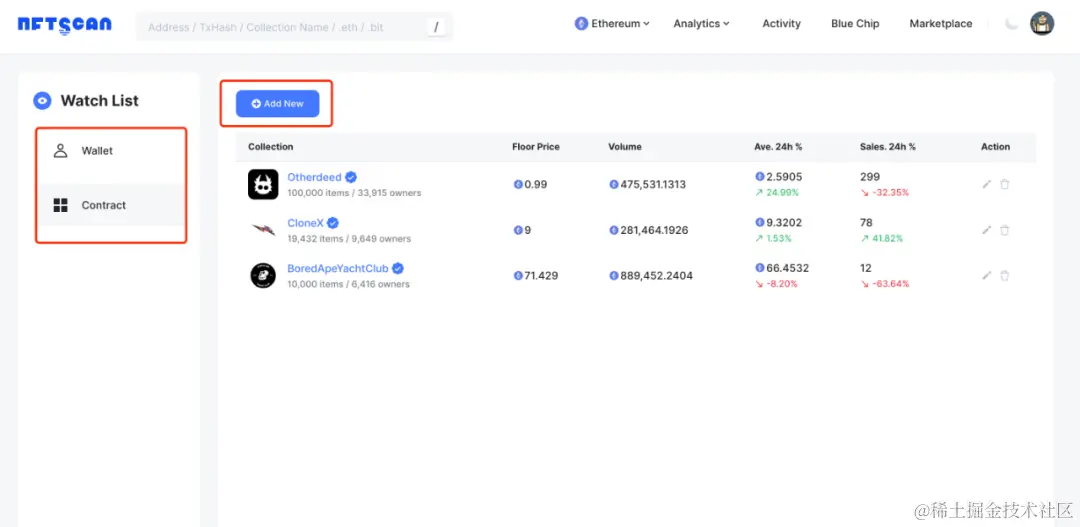The width and height of the screenshot is (1080, 527).
Task: Click the Contract grid icon
Action: click(x=61, y=205)
